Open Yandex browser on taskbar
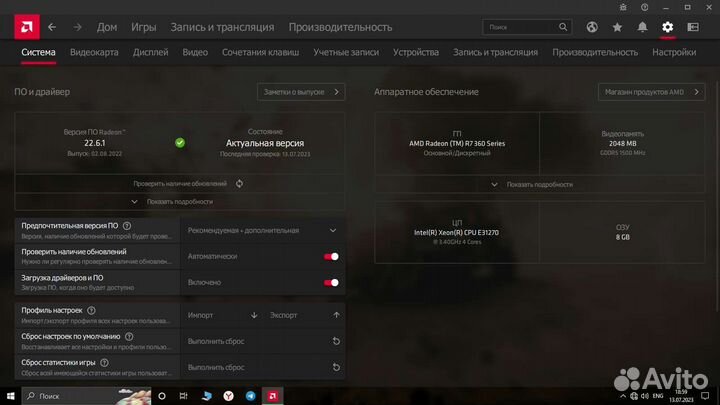 (x=228, y=396)
